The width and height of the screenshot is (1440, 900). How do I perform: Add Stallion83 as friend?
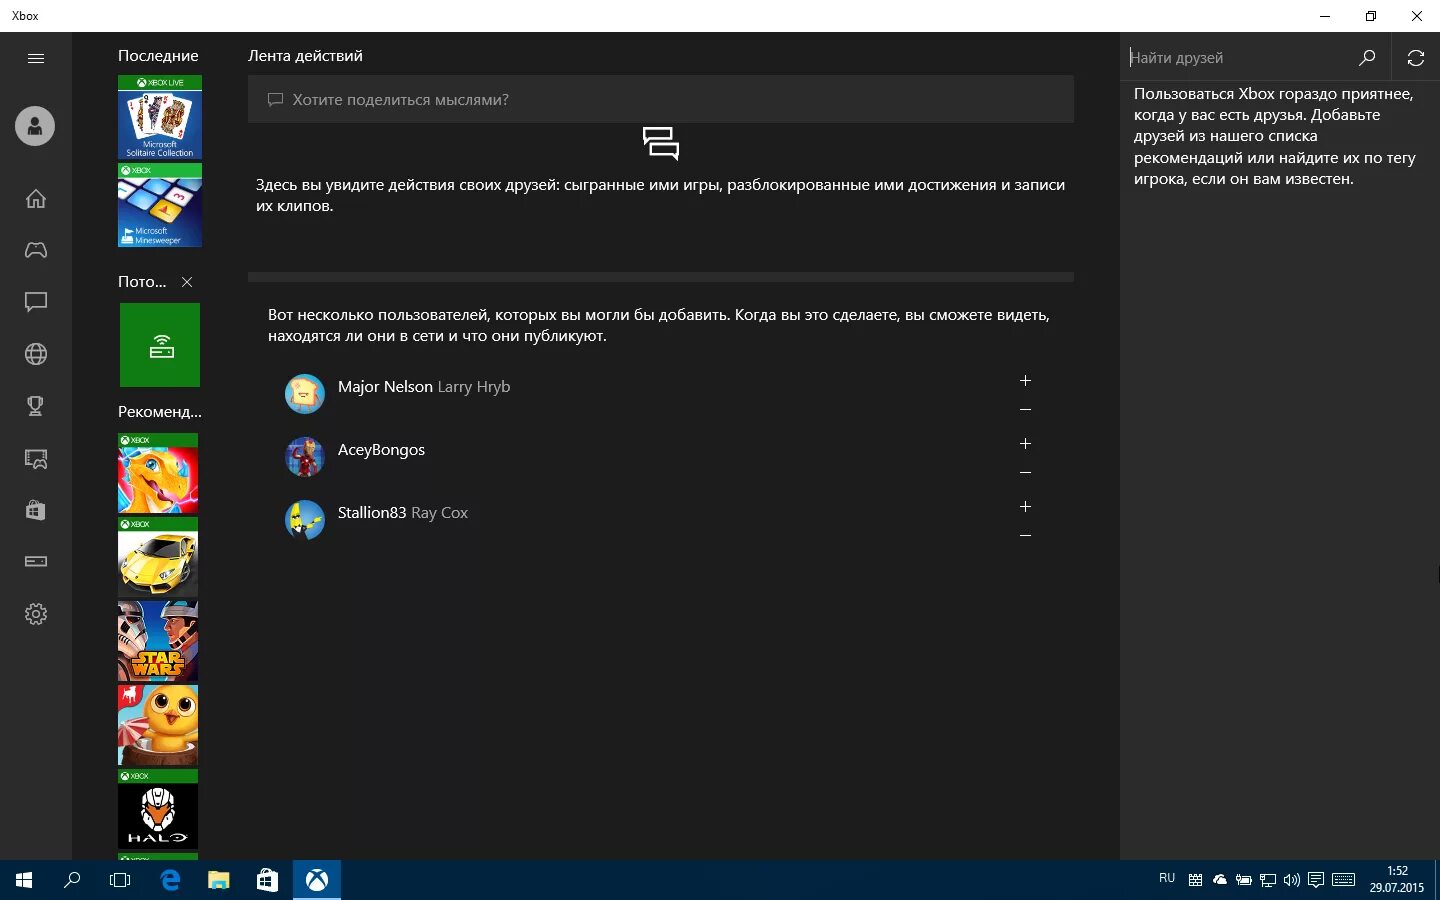coord(1025,507)
